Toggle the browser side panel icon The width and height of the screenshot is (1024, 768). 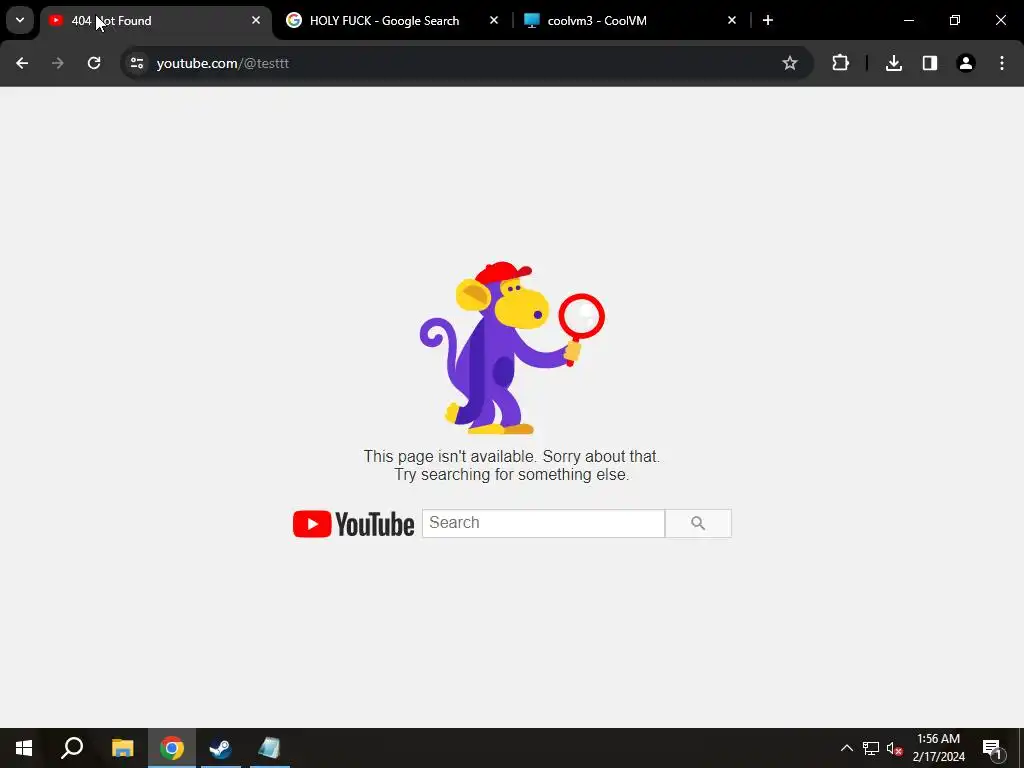(x=930, y=63)
